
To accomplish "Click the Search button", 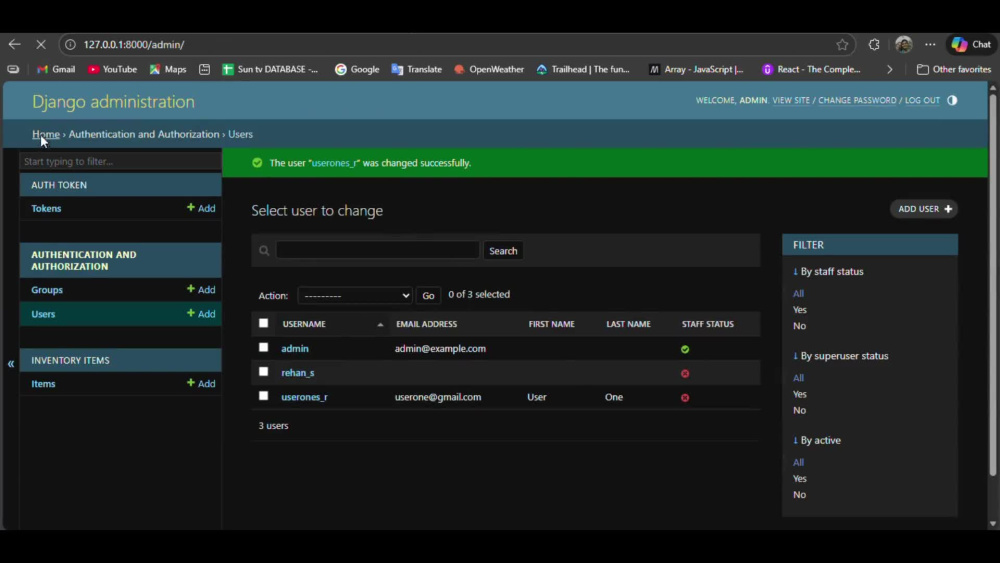I will (x=503, y=251).
